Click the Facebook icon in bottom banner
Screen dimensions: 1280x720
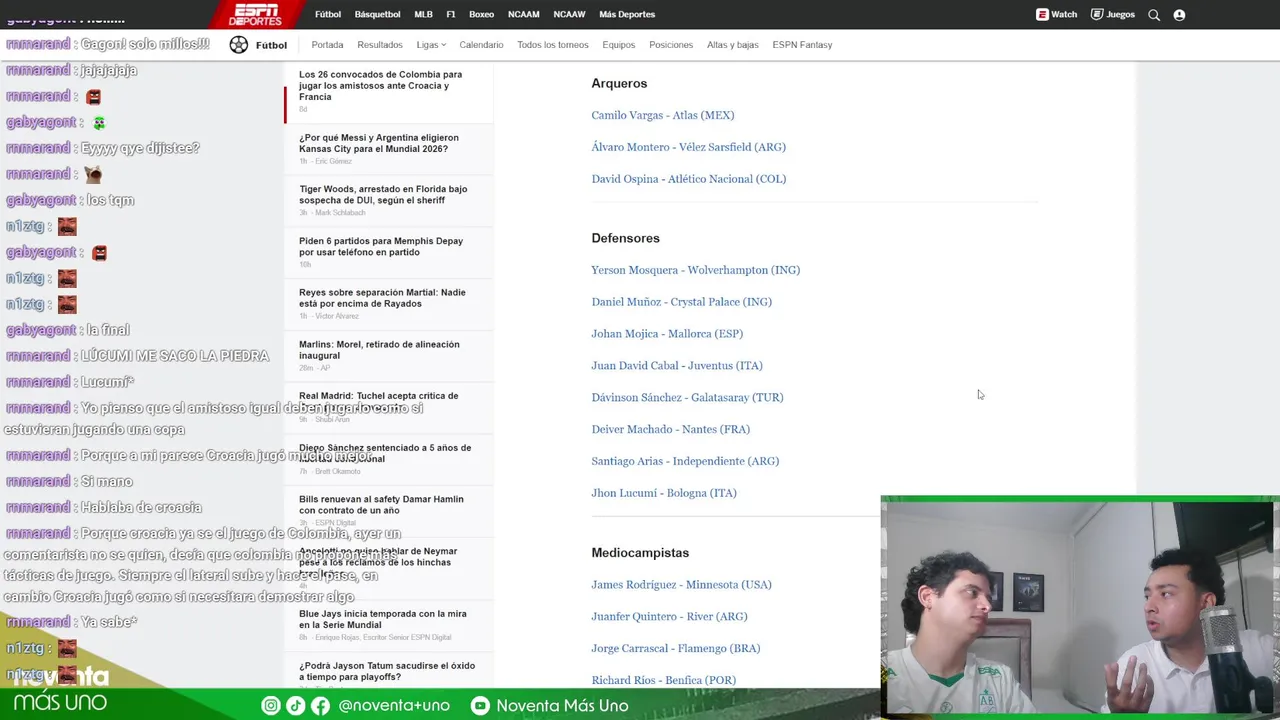320,705
